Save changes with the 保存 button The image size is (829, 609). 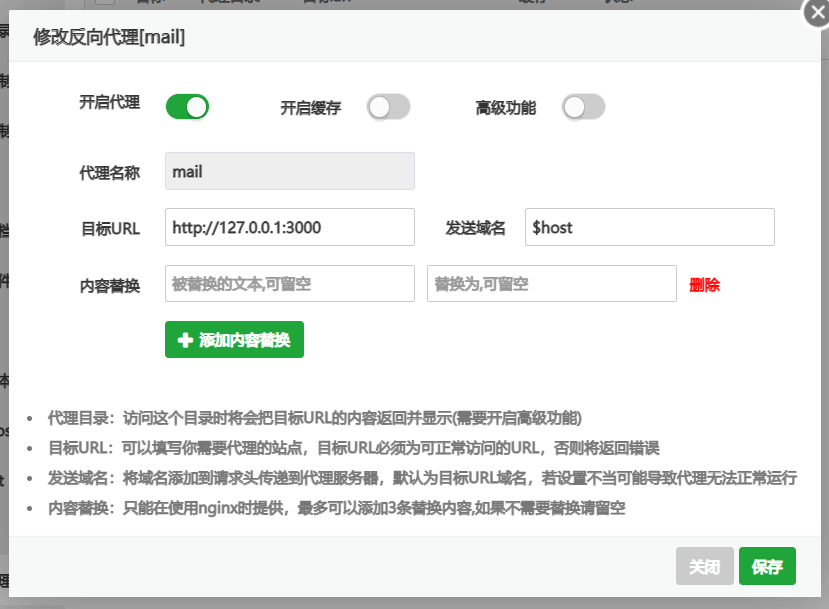tap(767, 567)
